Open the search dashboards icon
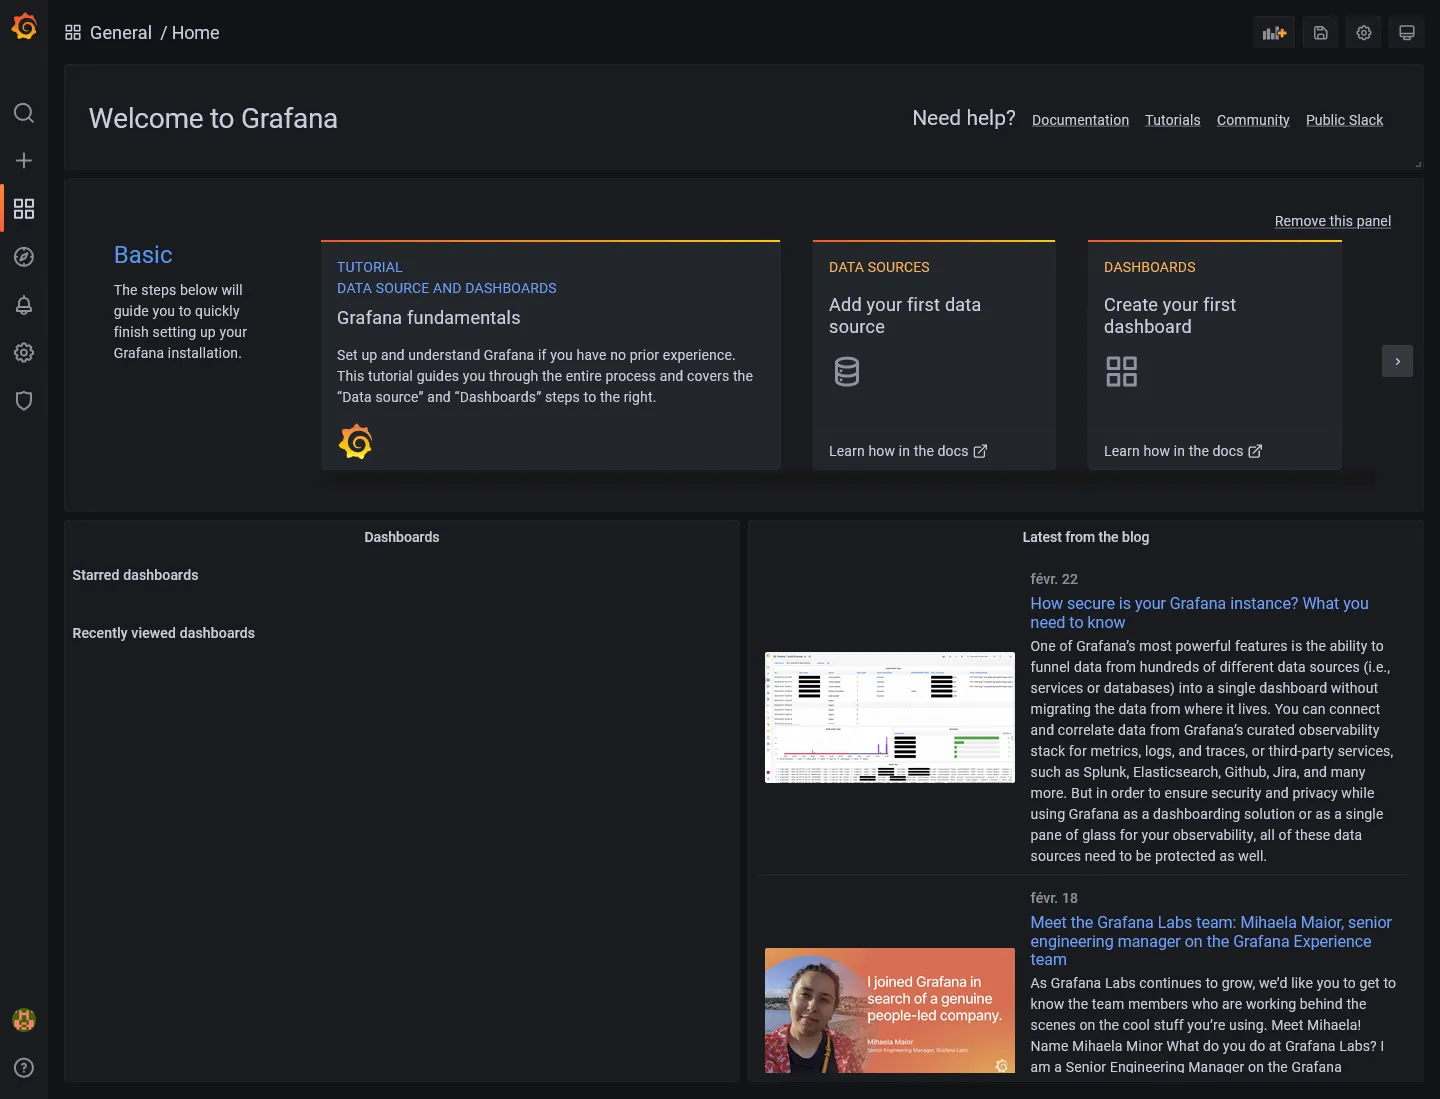 click(x=24, y=113)
